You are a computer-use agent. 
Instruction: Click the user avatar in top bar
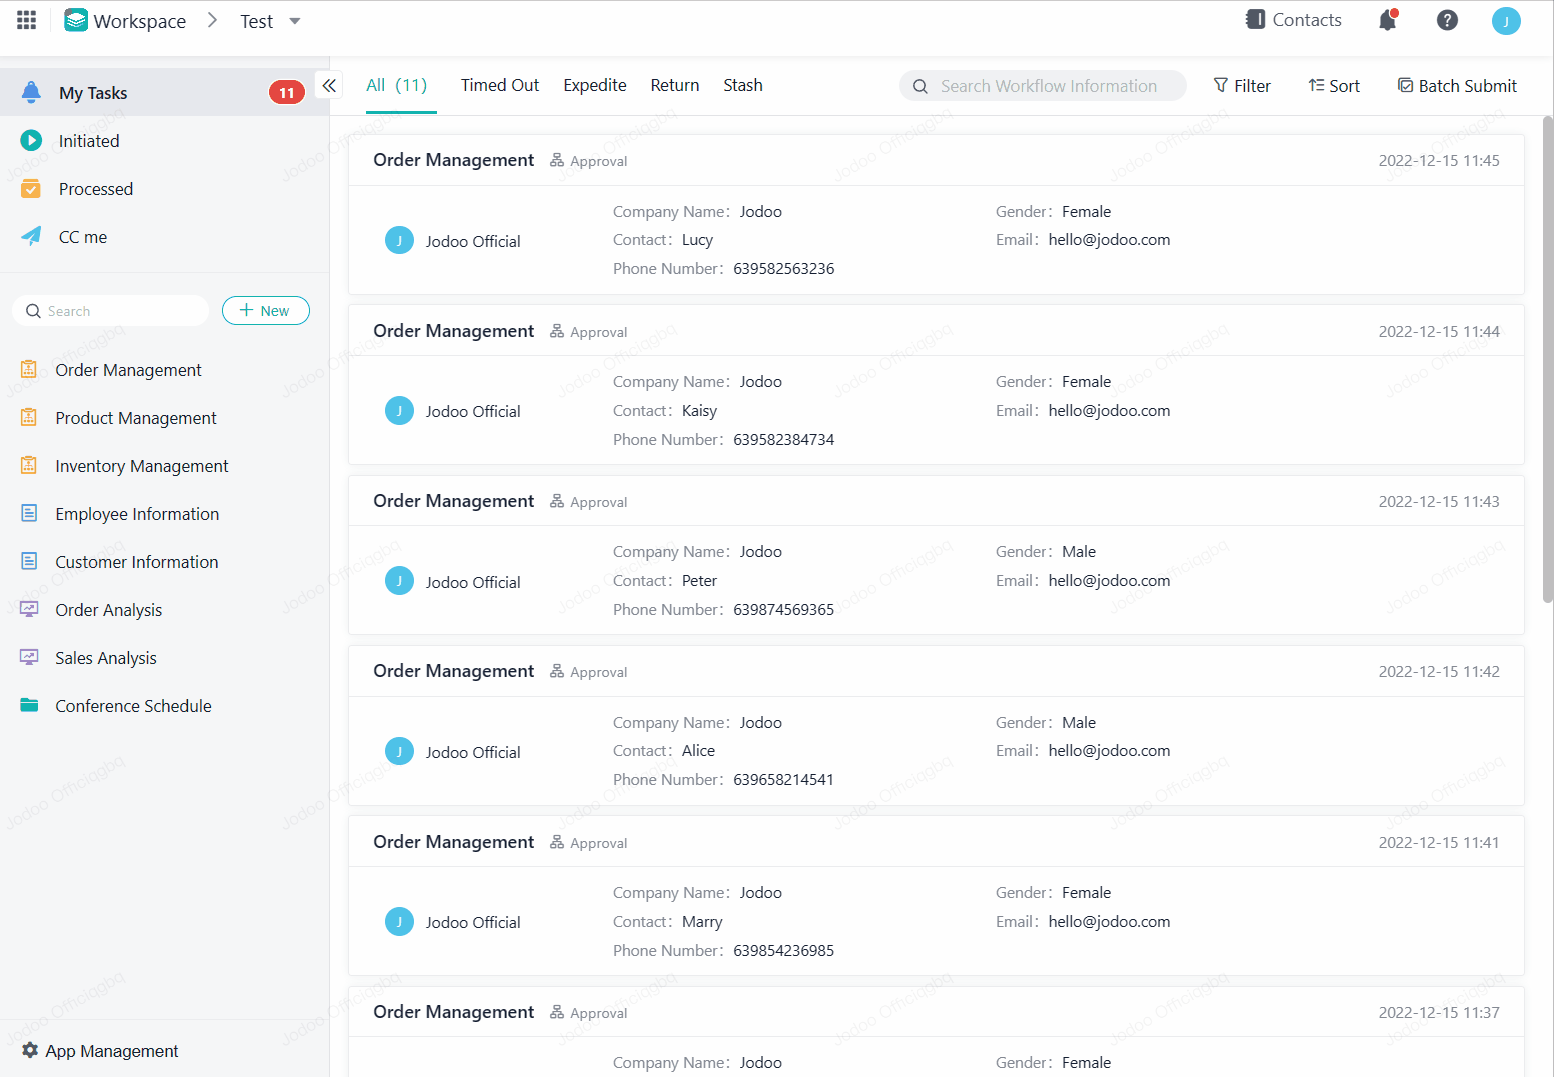coord(1505,21)
